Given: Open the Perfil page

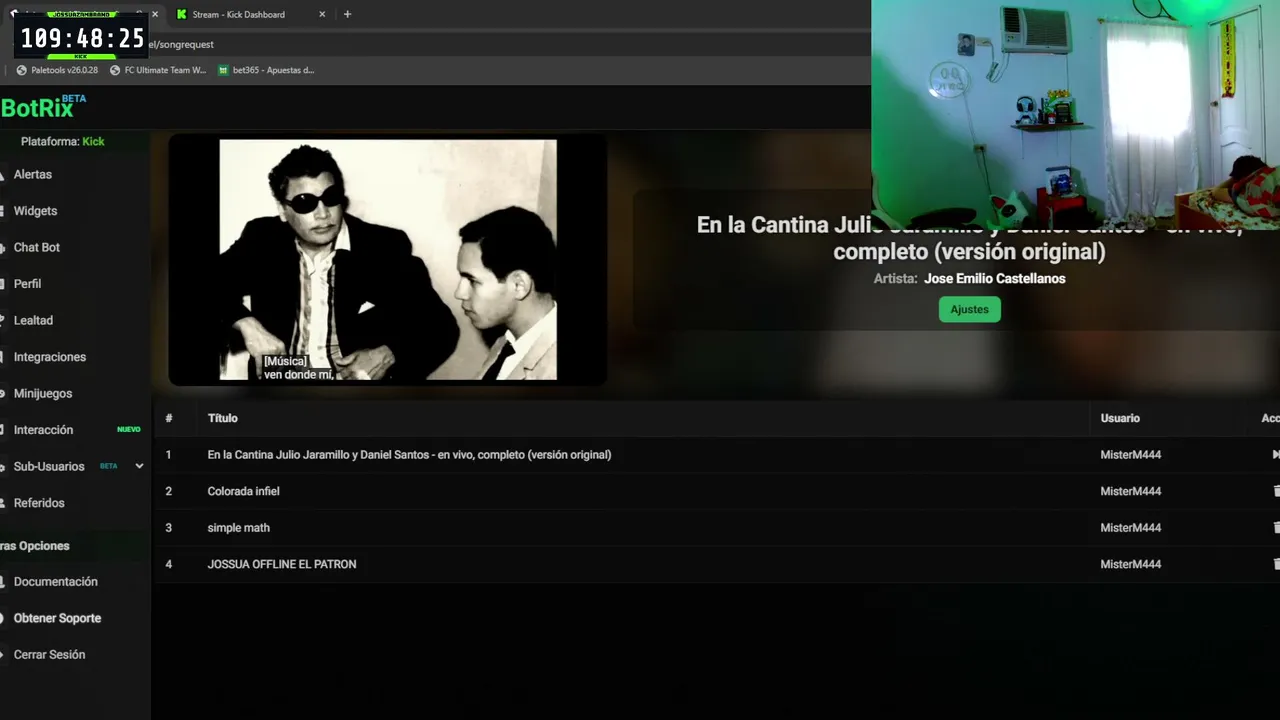Looking at the screenshot, I should (x=27, y=284).
